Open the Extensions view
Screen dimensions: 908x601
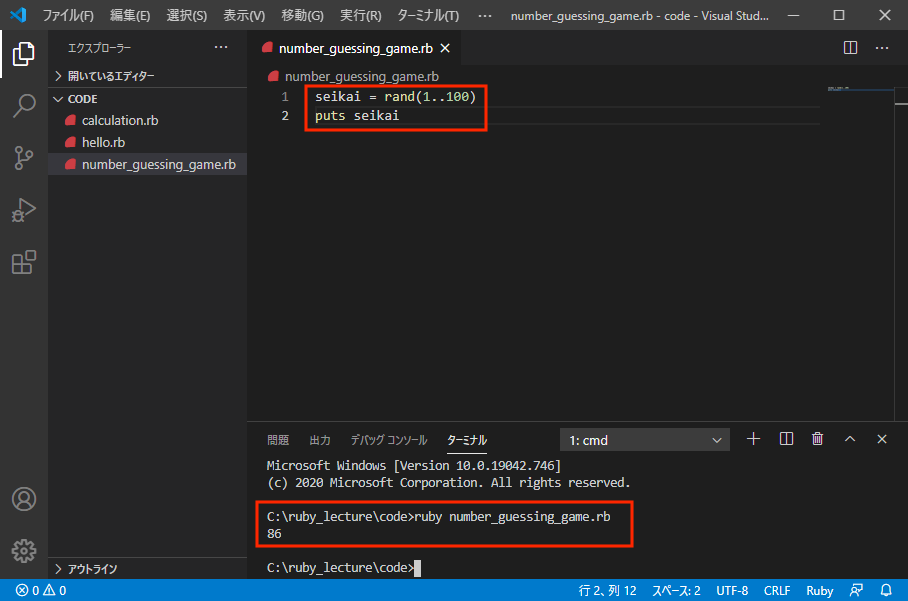[x=24, y=262]
